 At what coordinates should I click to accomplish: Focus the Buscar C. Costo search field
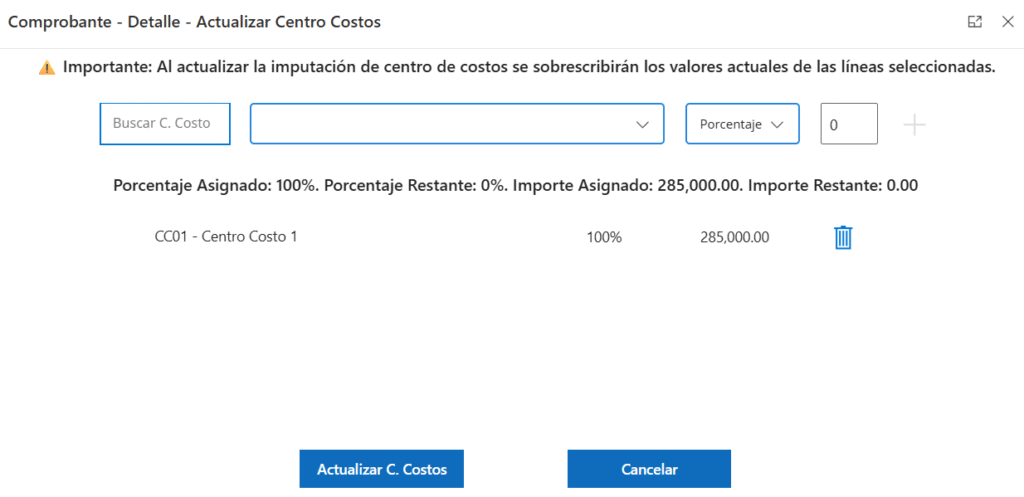pyautogui.click(x=165, y=124)
